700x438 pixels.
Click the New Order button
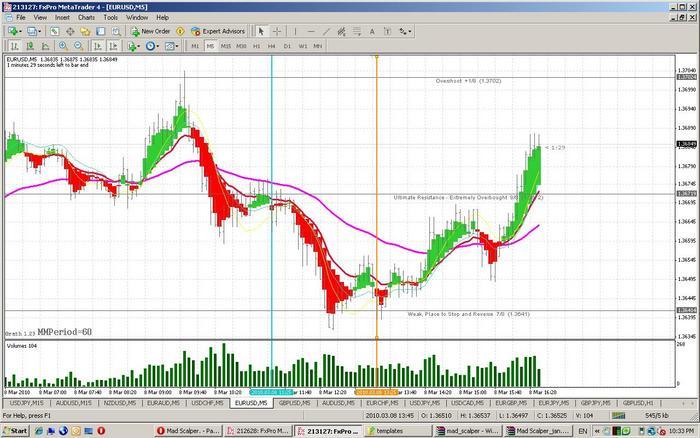pyautogui.click(x=150, y=31)
